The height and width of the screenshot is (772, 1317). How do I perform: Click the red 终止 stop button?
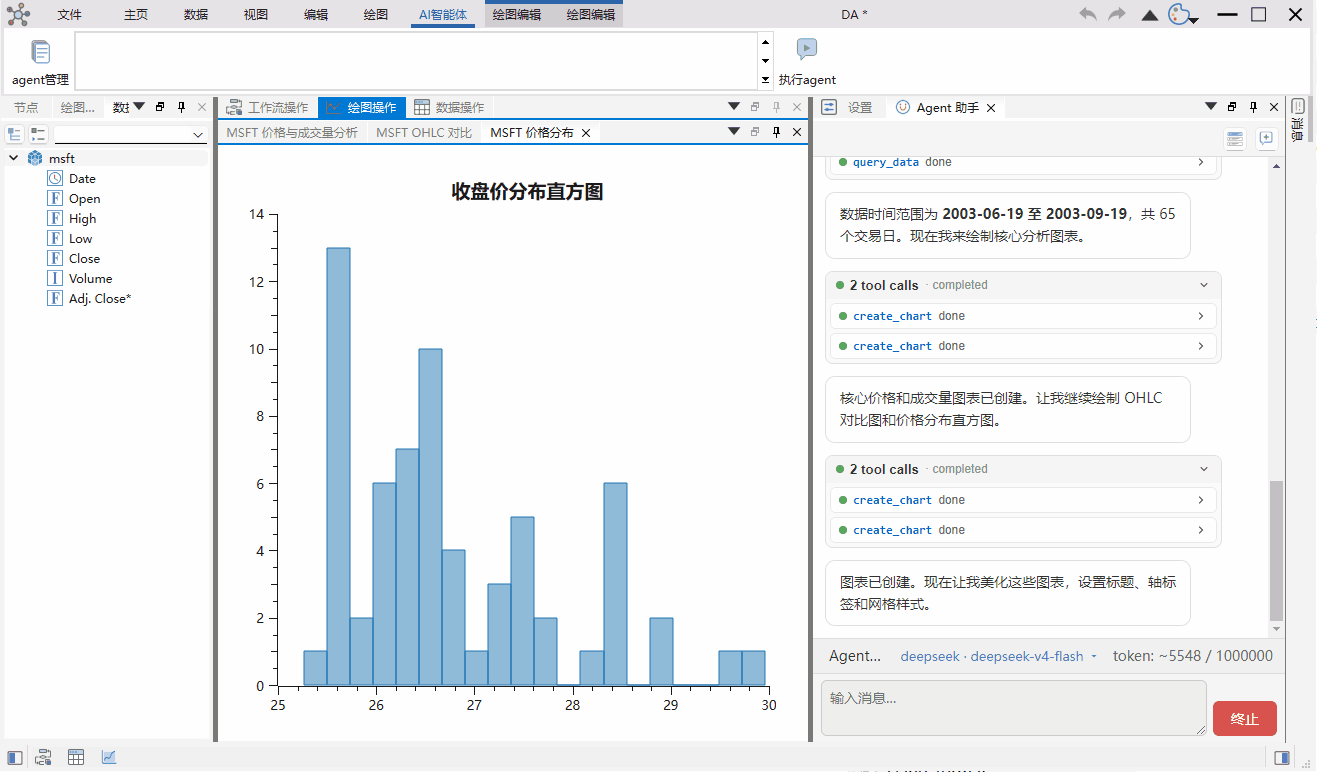[x=1245, y=719]
